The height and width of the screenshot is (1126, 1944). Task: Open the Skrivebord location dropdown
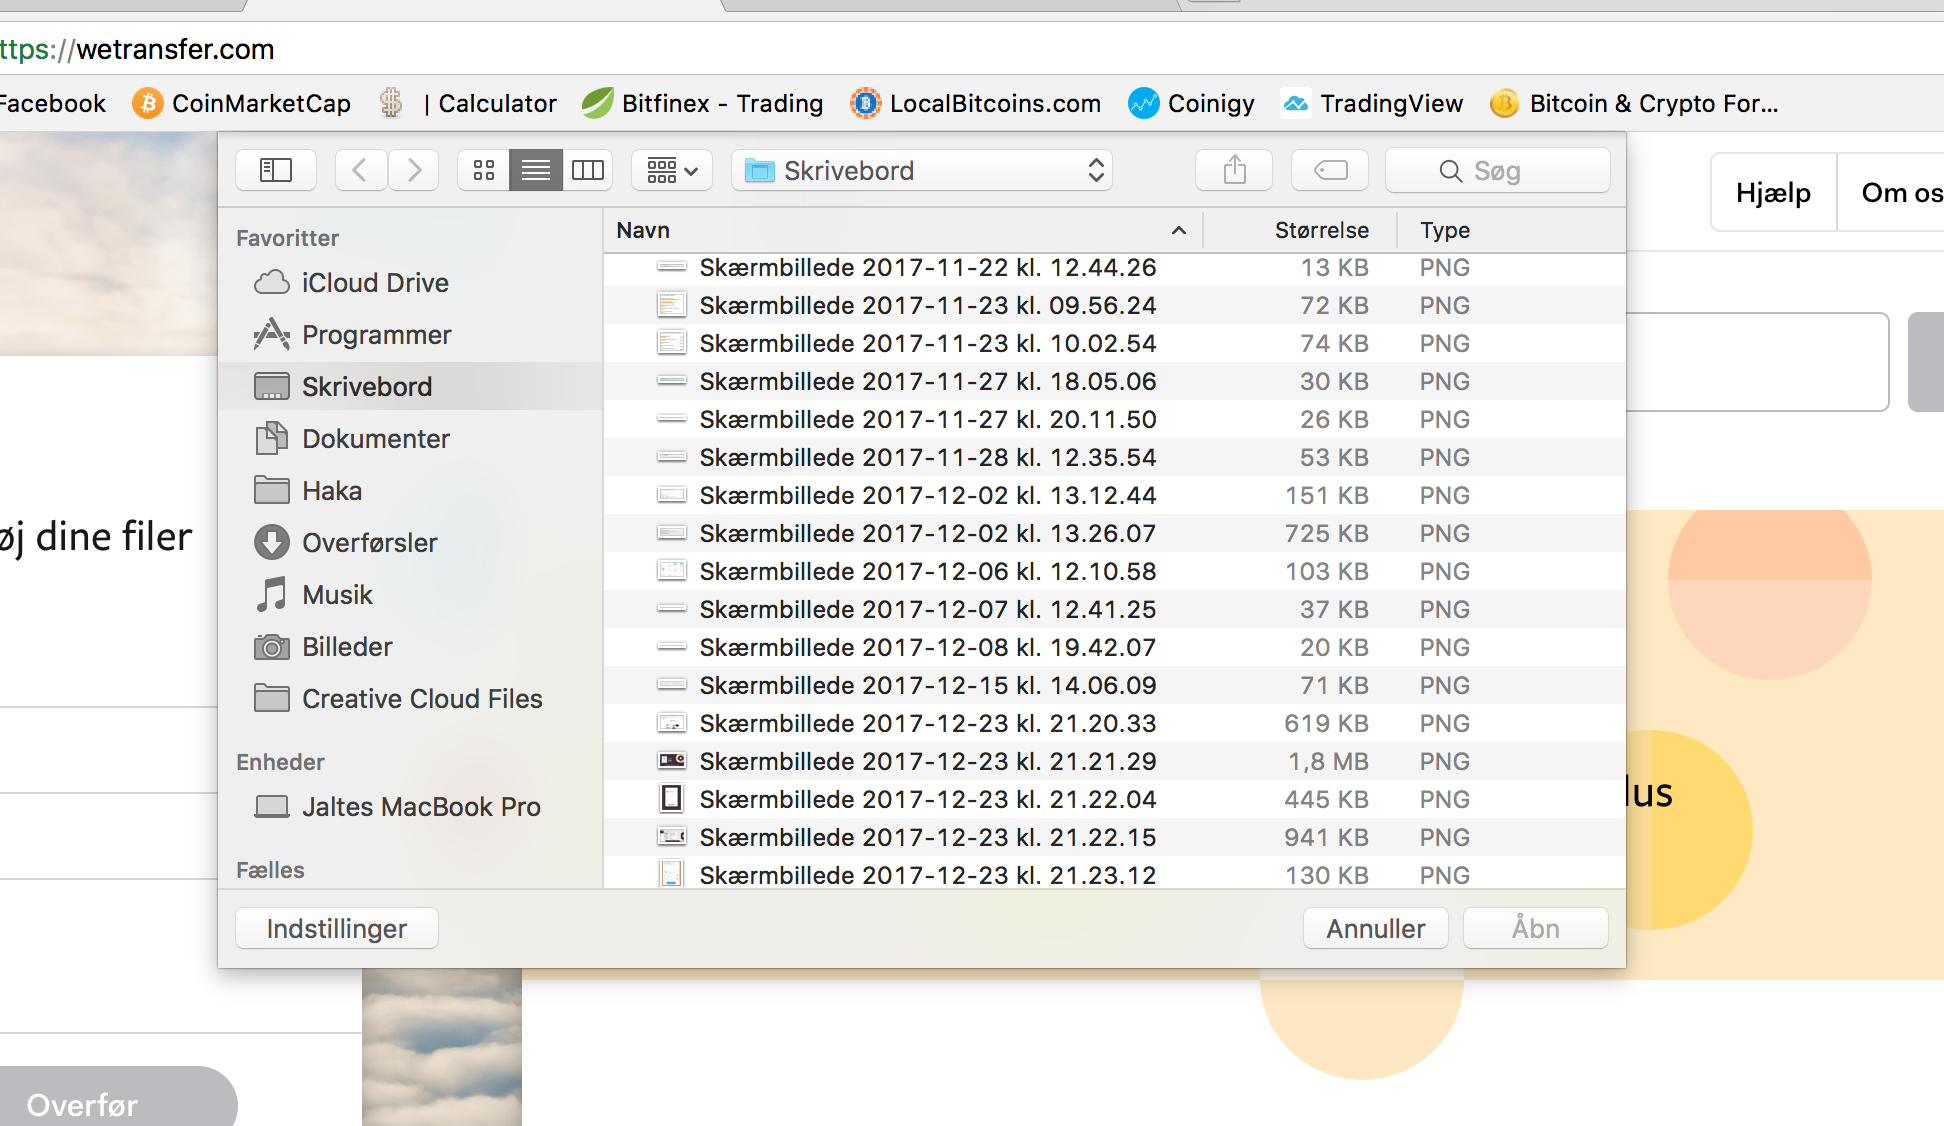(x=922, y=171)
